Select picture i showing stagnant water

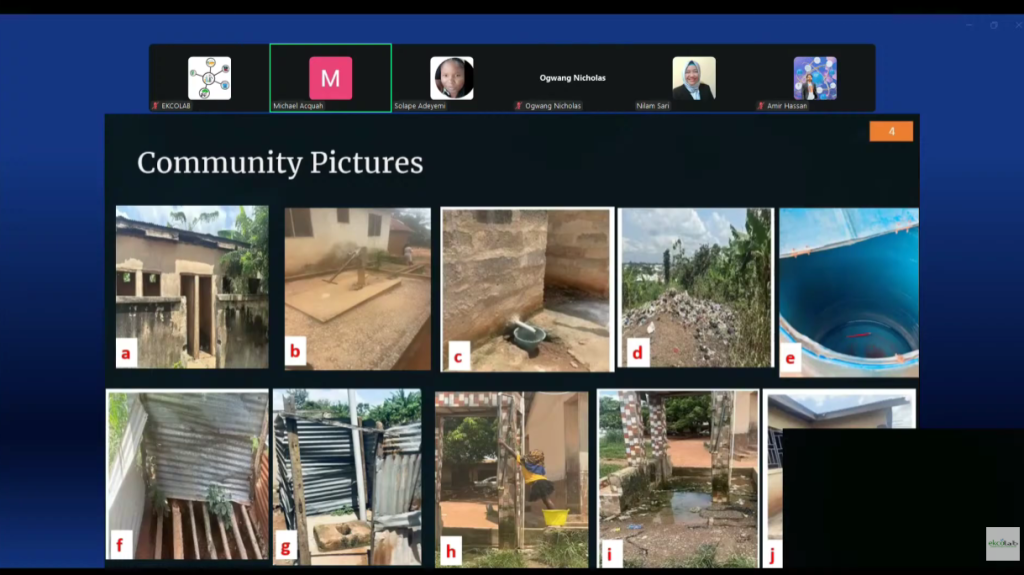pyautogui.click(x=678, y=478)
